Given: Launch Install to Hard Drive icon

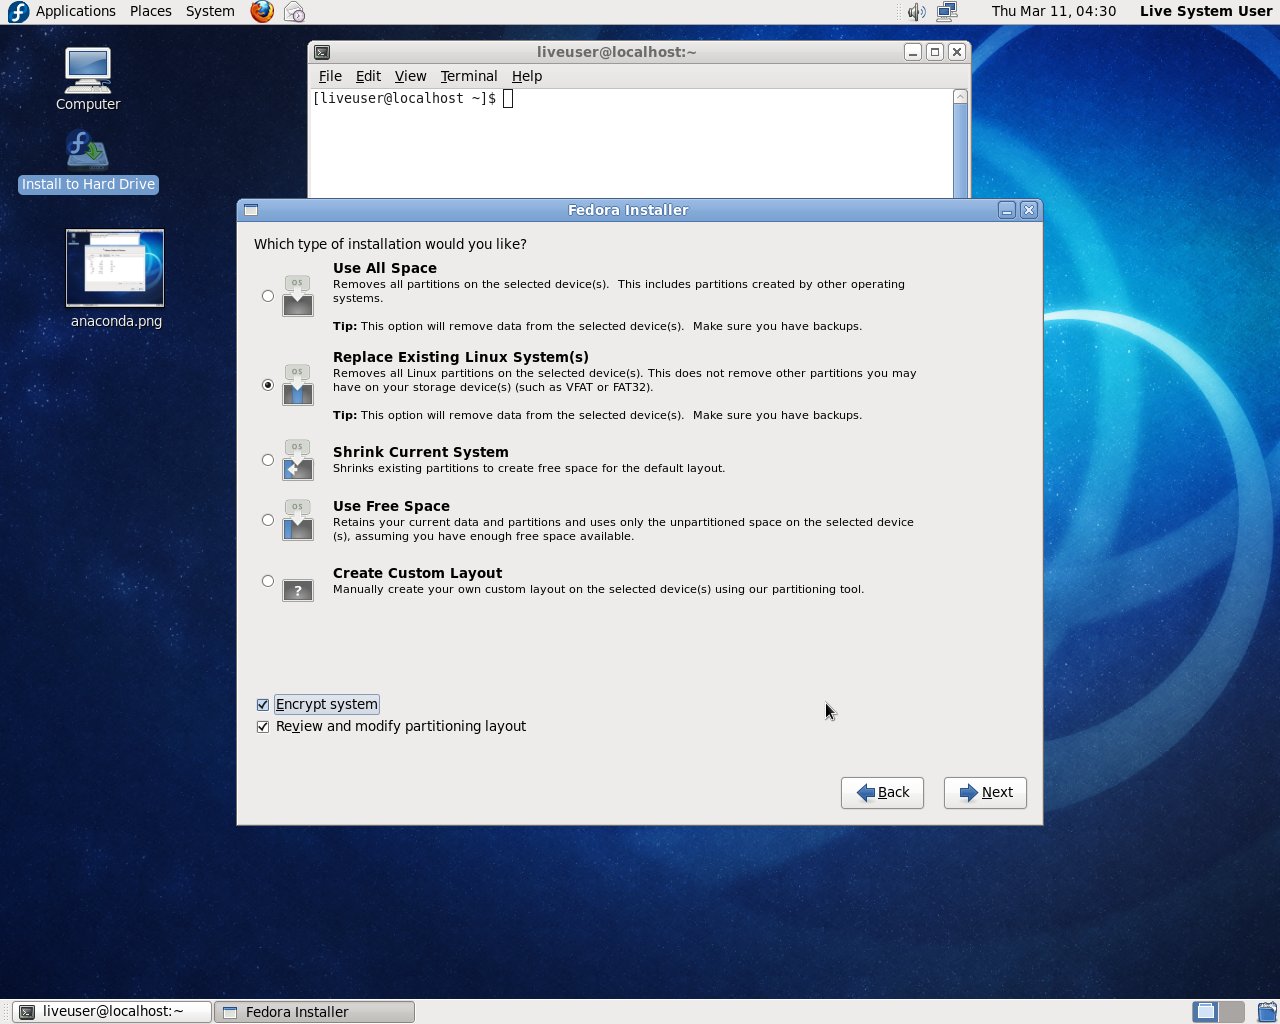Looking at the screenshot, I should 88,152.
